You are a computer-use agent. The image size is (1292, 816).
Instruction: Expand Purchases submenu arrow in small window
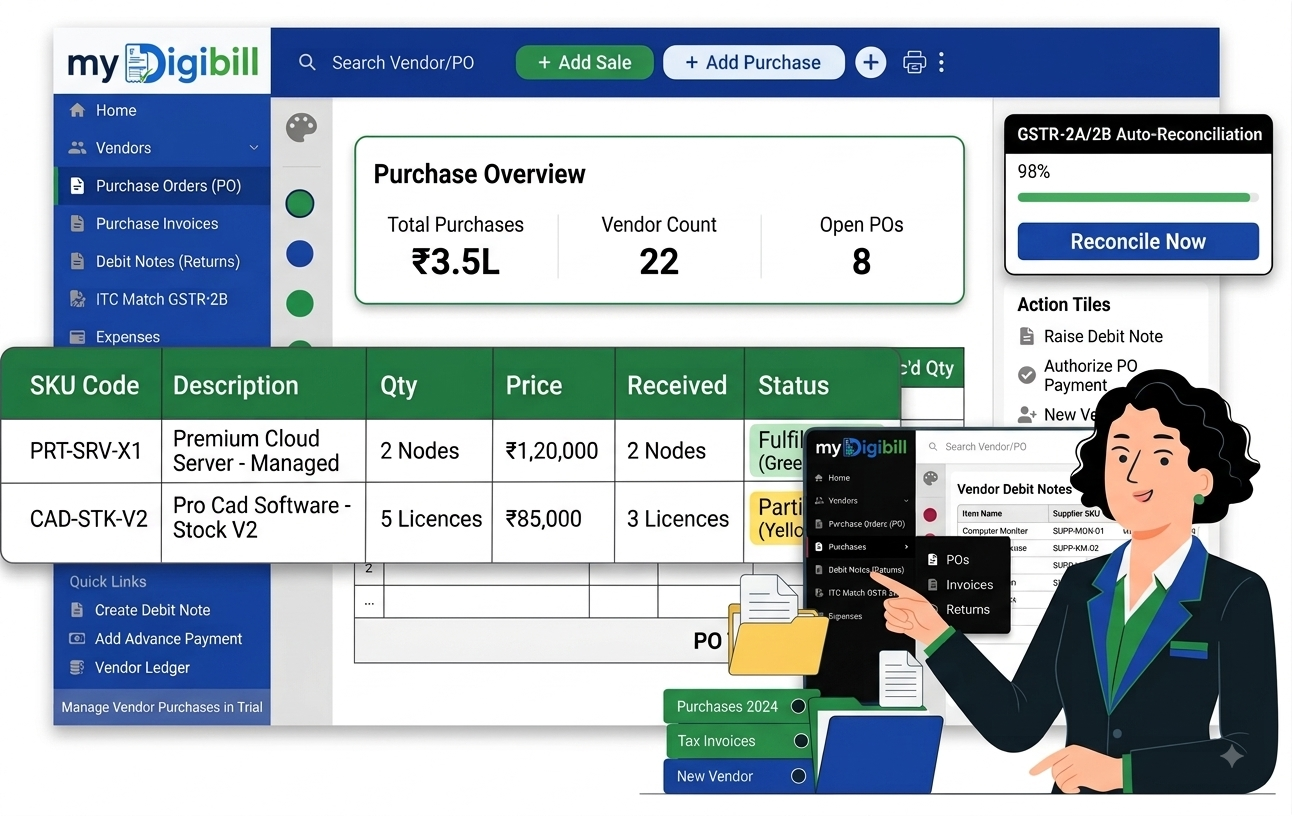coord(906,547)
